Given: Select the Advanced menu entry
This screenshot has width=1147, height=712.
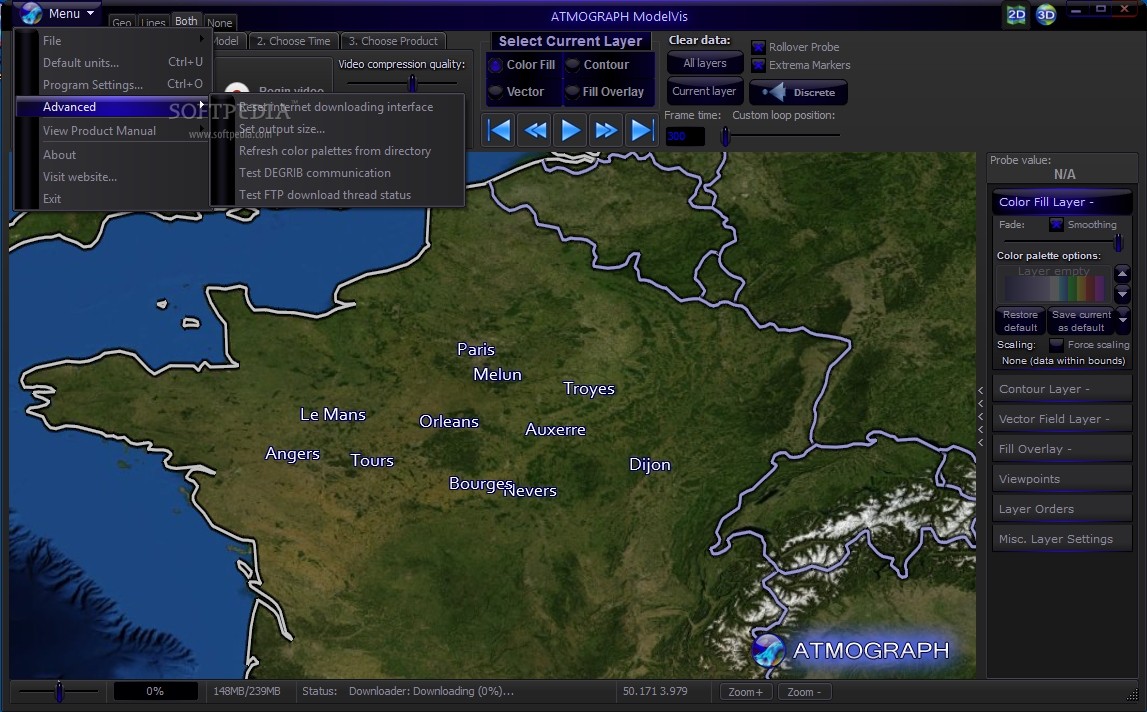Looking at the screenshot, I should pyautogui.click(x=113, y=107).
